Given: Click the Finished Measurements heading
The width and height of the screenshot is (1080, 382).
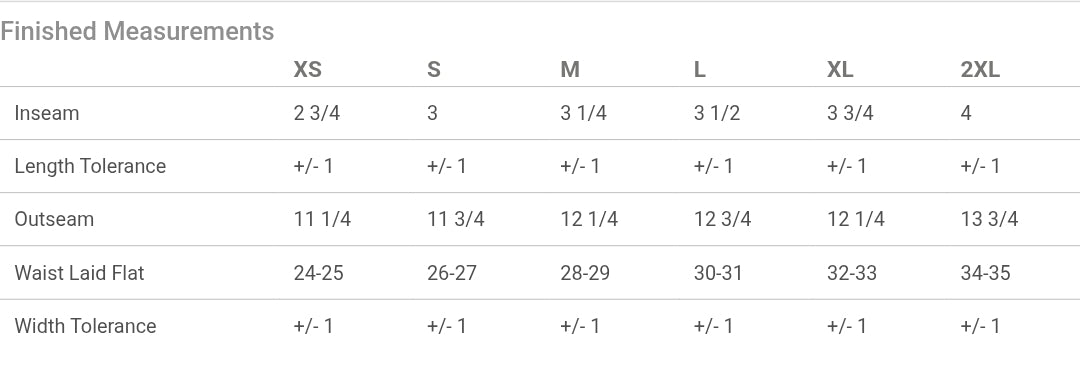Looking at the screenshot, I should pyautogui.click(x=137, y=31).
